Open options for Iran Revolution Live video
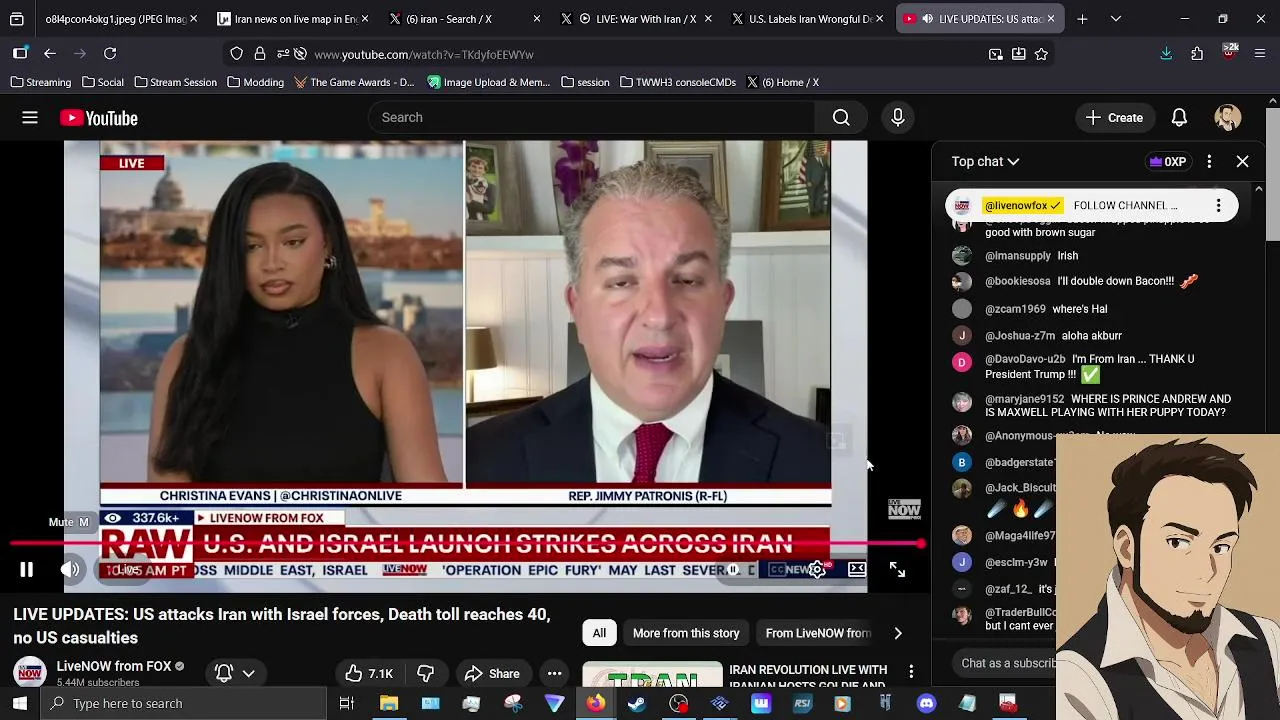 tap(911, 672)
